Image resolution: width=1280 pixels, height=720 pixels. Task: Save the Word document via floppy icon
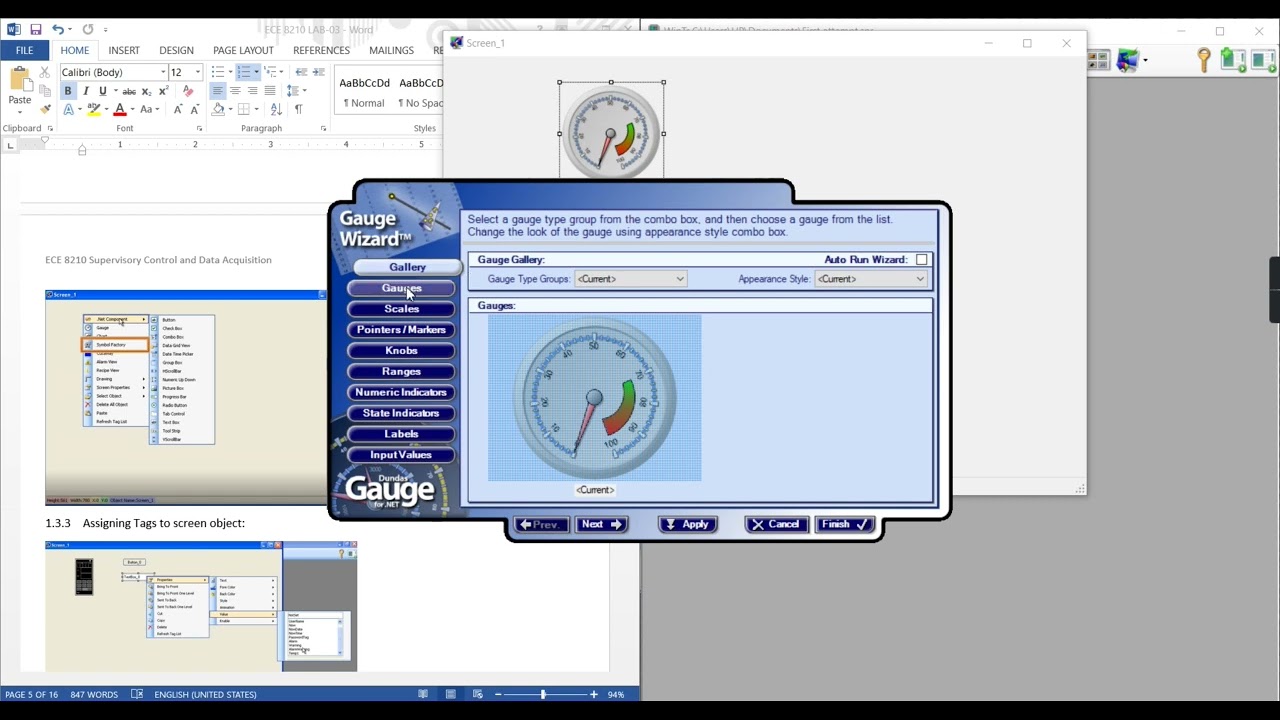click(x=36, y=30)
